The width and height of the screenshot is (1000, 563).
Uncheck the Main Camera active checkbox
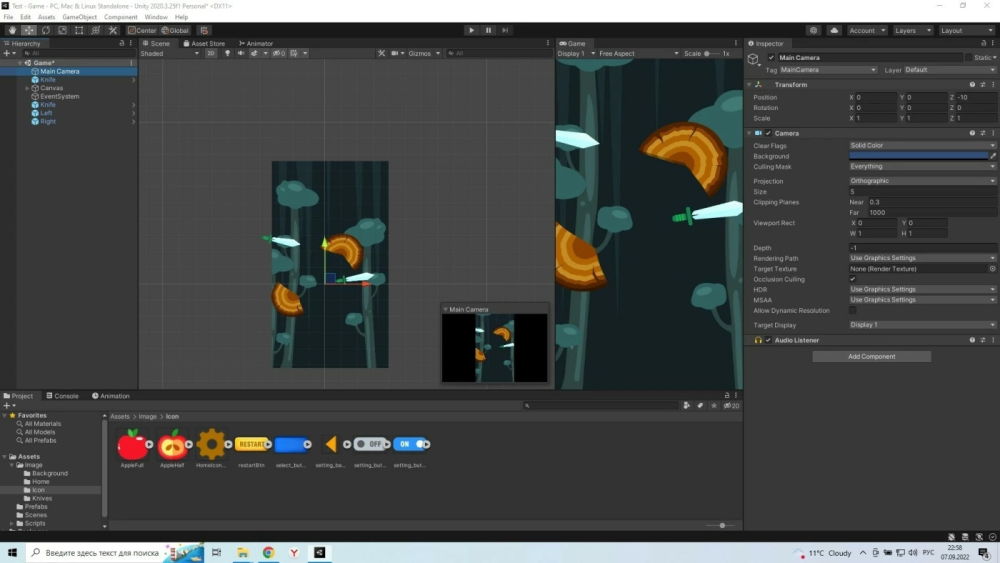771,58
